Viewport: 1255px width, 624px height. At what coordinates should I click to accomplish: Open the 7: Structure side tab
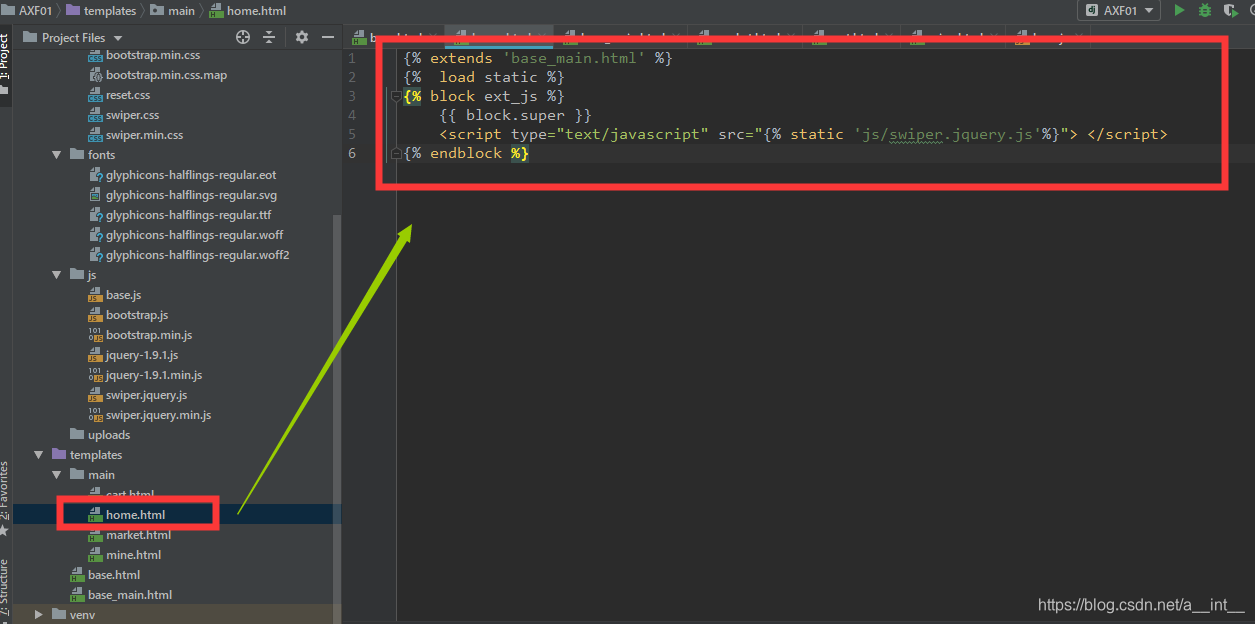pos(4,588)
